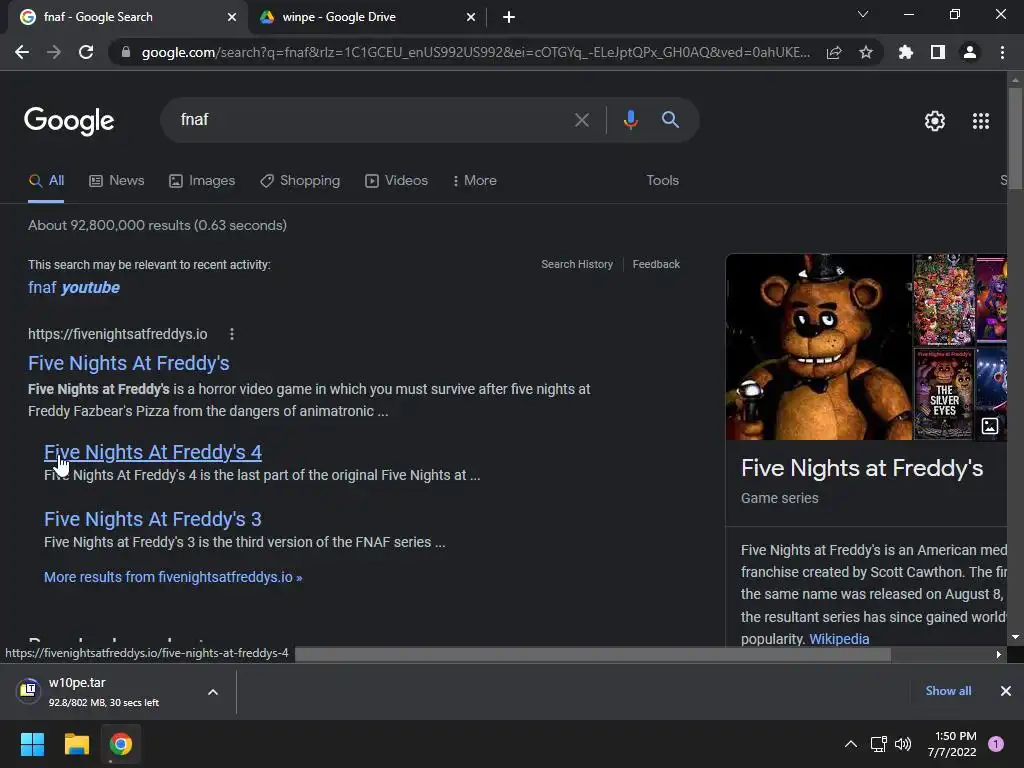Screen dimensions: 1024x768
Task: Open the Five Nights At Freddy's main result
Action: (x=129, y=363)
